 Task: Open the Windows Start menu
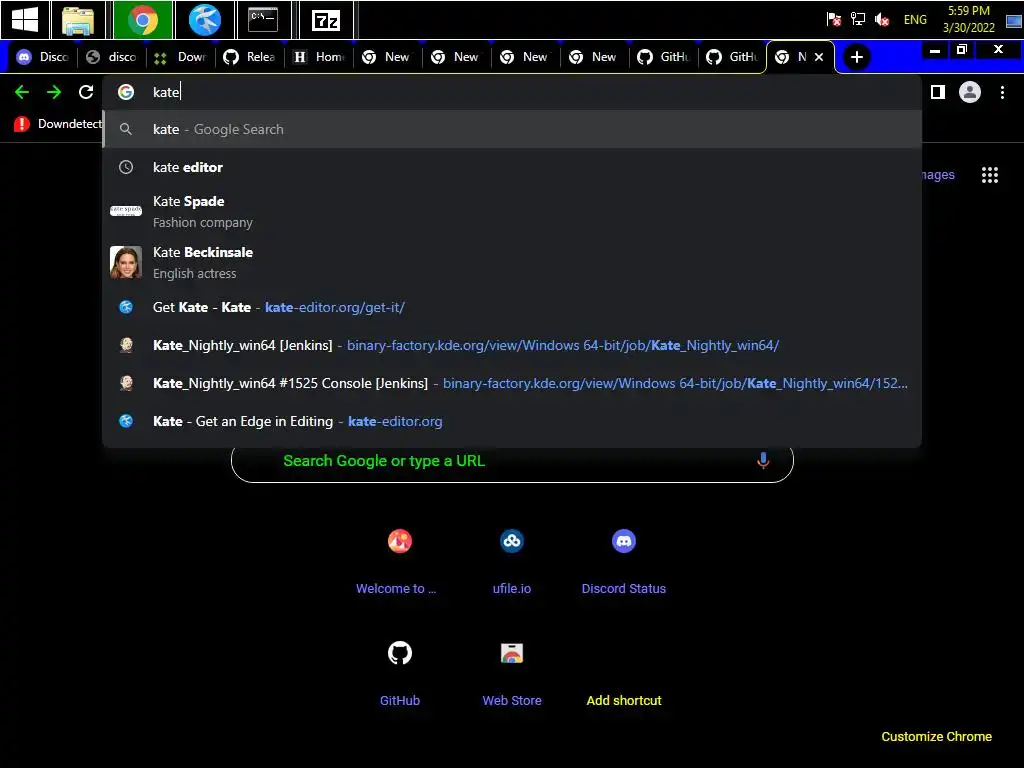[25, 20]
